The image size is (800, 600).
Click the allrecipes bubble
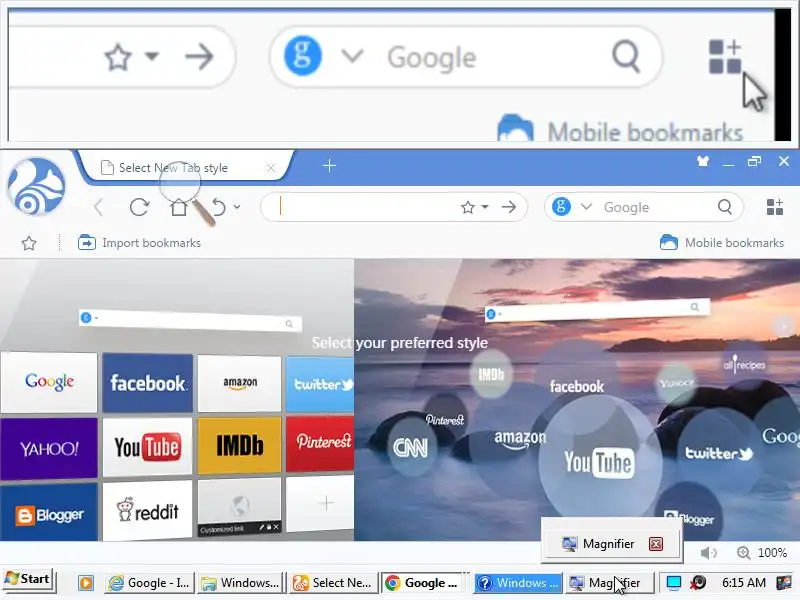[x=744, y=364]
